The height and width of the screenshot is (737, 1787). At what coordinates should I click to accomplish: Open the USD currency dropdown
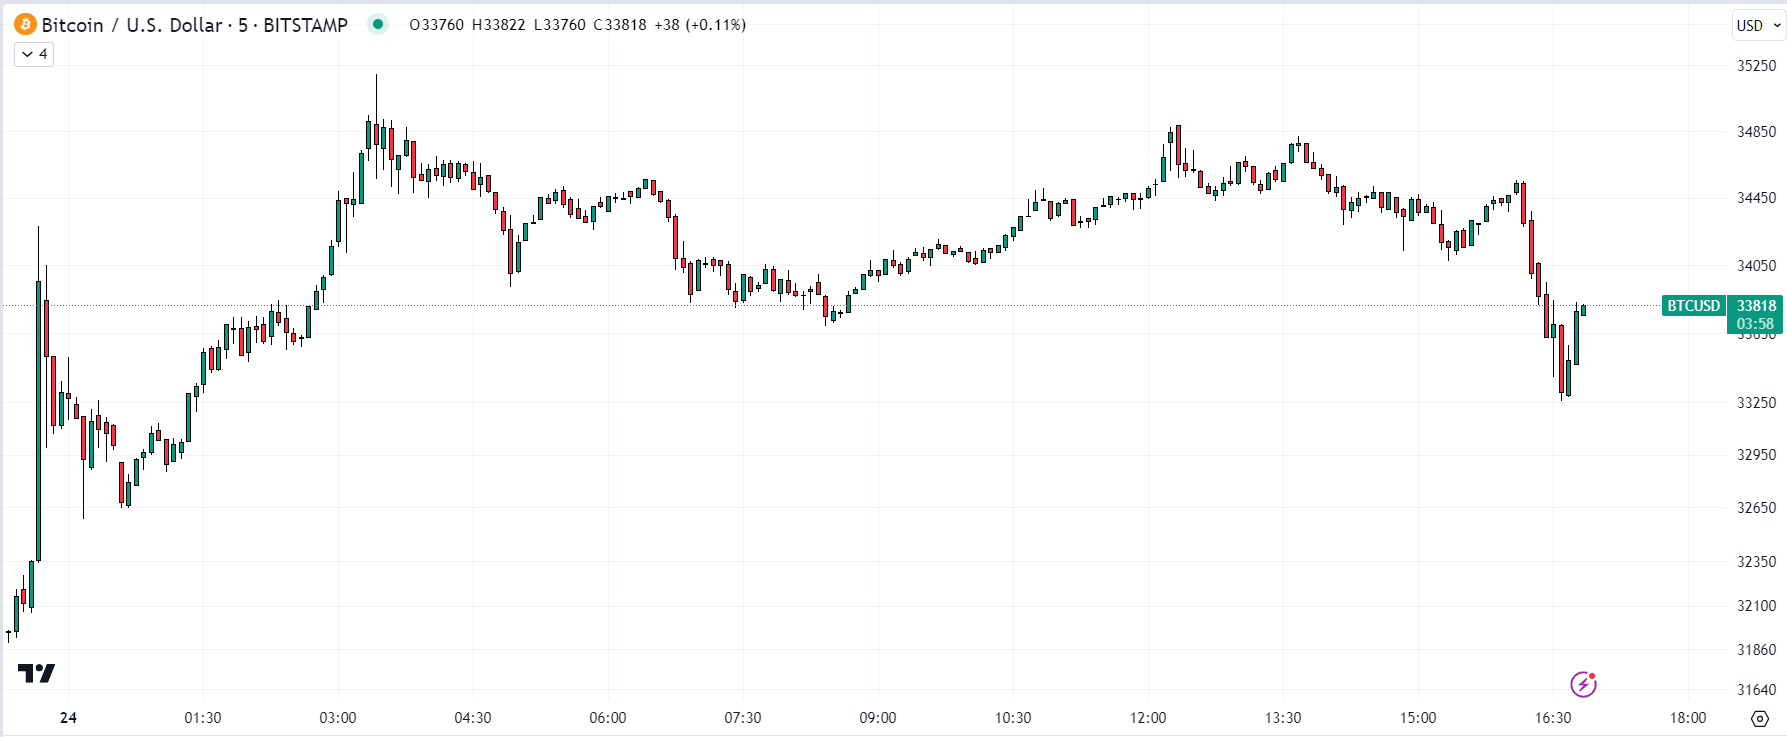click(x=1758, y=26)
